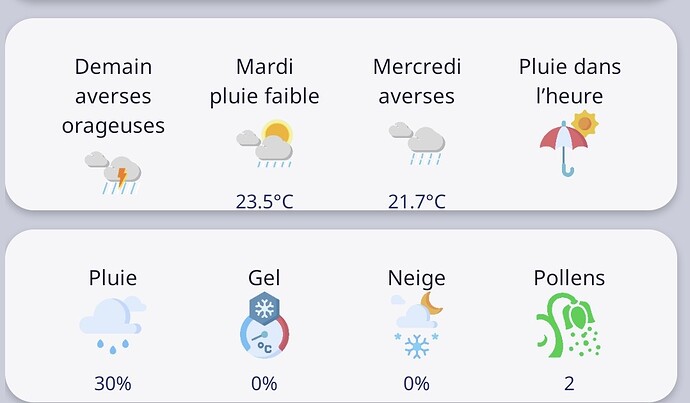
Task: Tap the Pollens heading text
Action: [569, 278]
